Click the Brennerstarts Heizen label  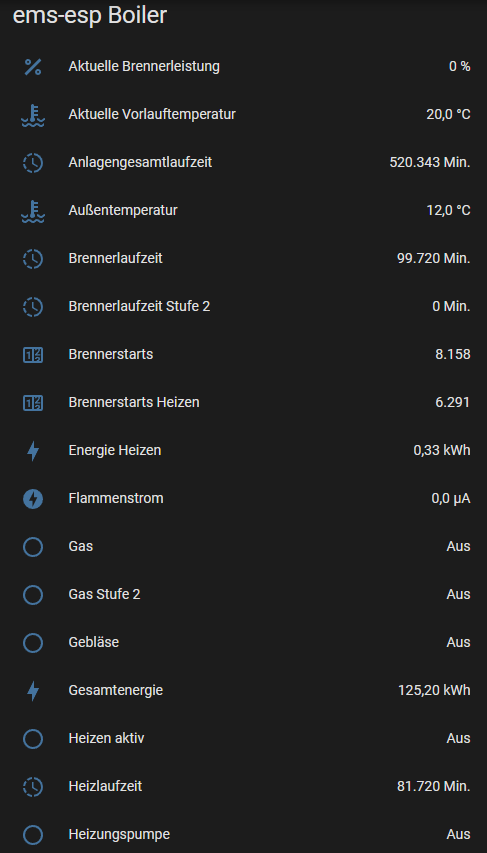(x=134, y=403)
